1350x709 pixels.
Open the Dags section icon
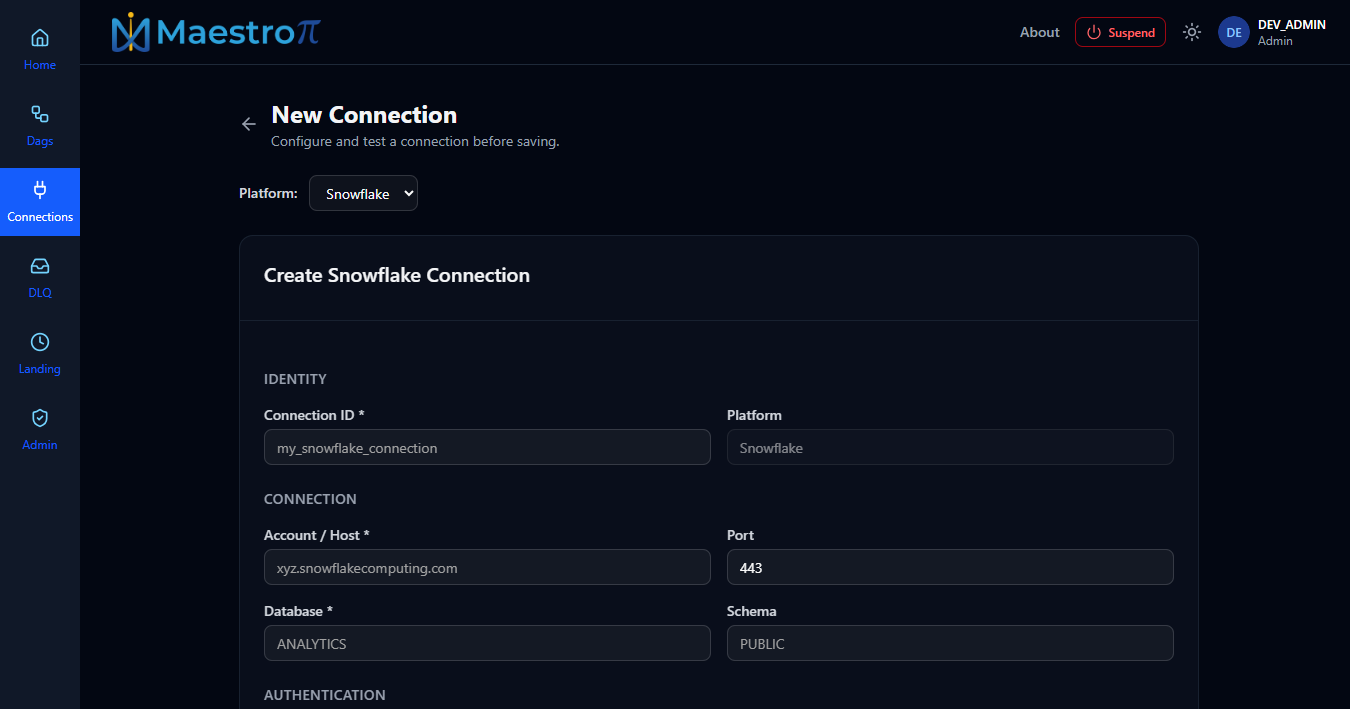click(40, 114)
